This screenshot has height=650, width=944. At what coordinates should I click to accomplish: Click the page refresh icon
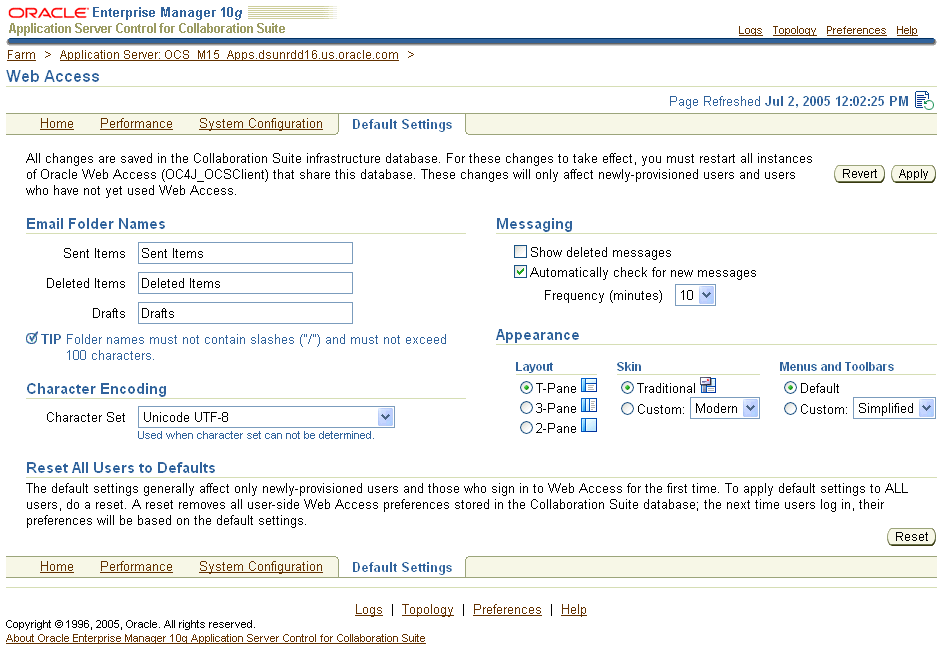click(x=924, y=101)
